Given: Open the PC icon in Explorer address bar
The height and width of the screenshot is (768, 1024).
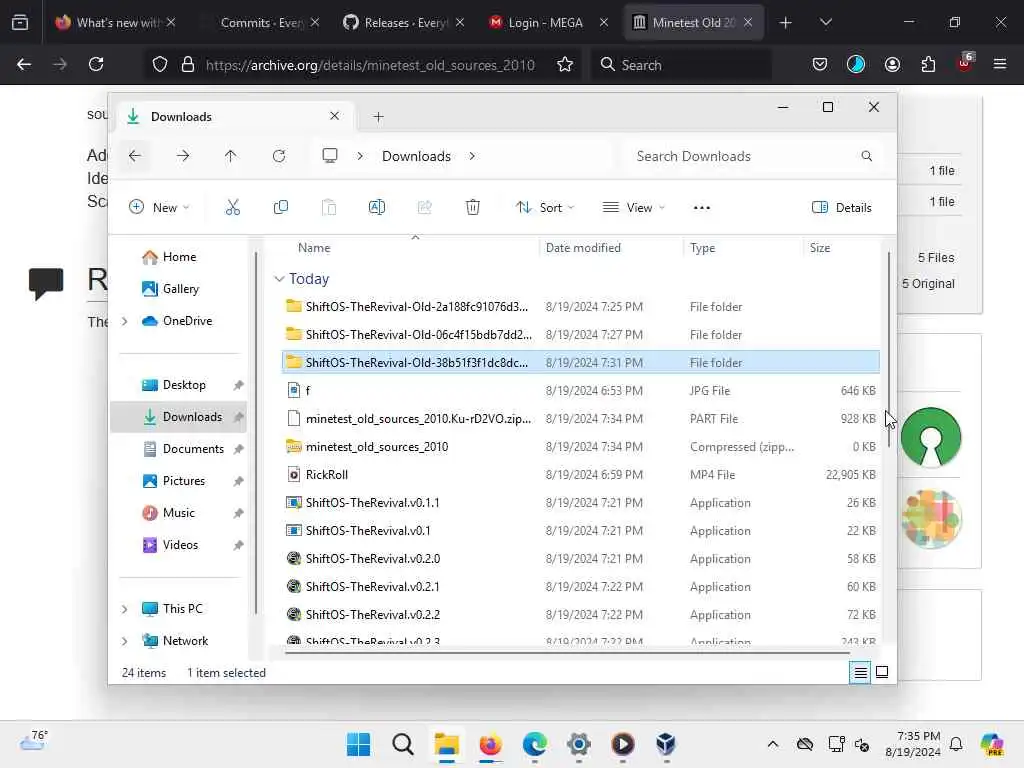Looking at the screenshot, I should click(x=330, y=156).
